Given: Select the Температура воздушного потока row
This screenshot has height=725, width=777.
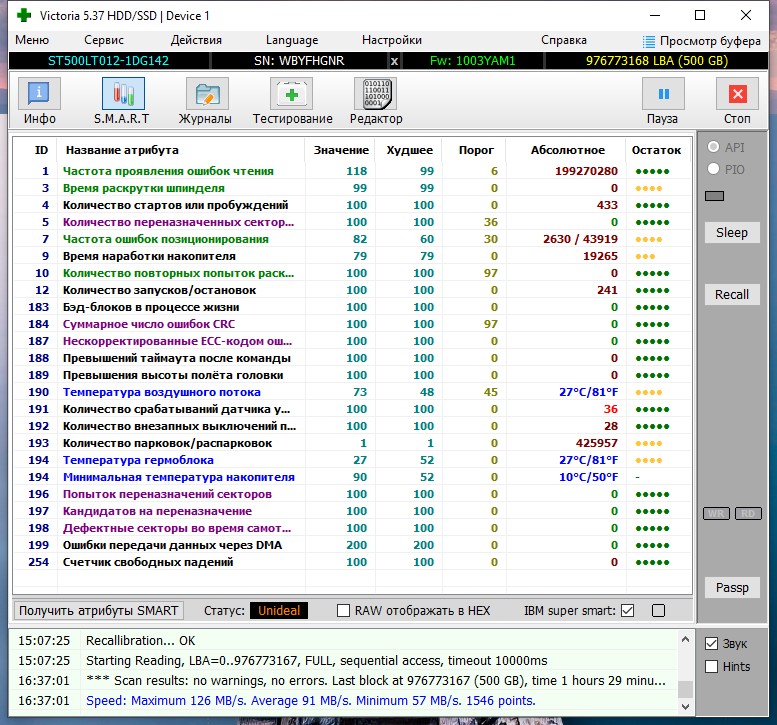Looking at the screenshot, I should coord(352,392).
